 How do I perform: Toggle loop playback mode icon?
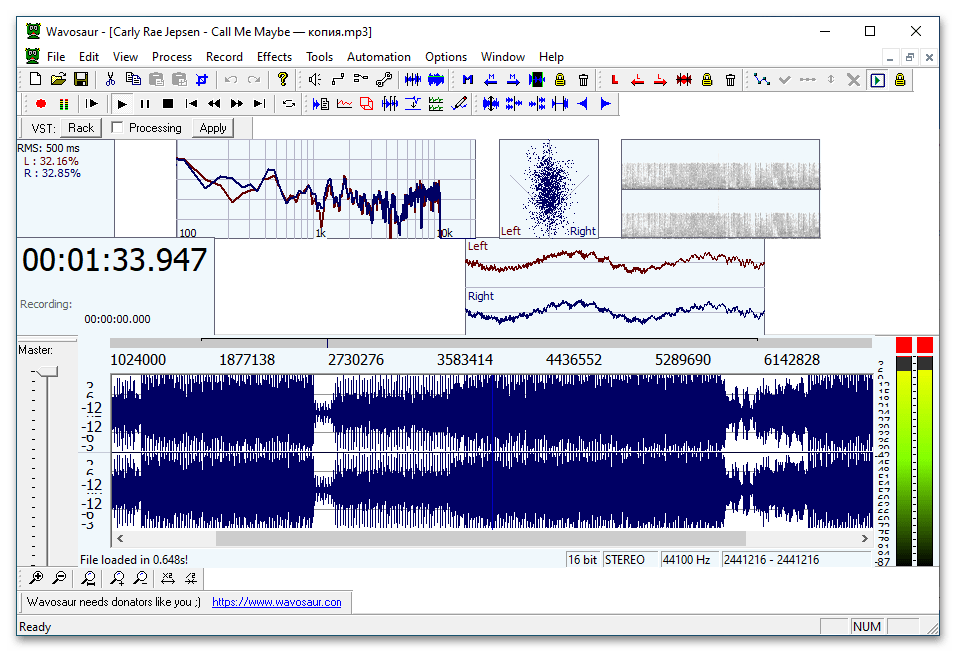[x=289, y=104]
